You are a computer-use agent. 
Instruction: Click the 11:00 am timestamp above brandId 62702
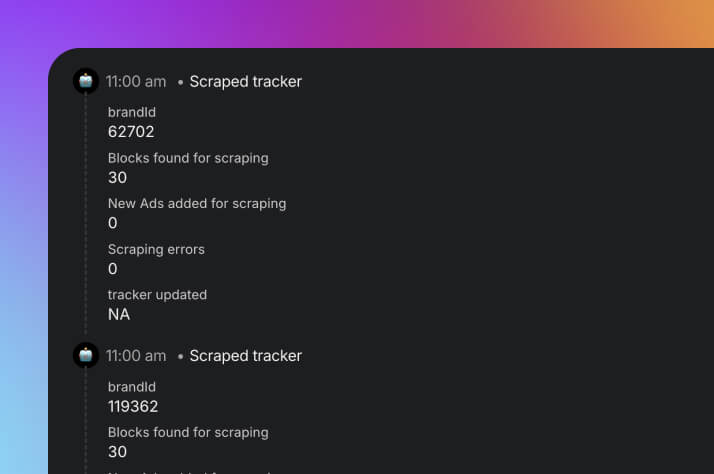tap(136, 82)
